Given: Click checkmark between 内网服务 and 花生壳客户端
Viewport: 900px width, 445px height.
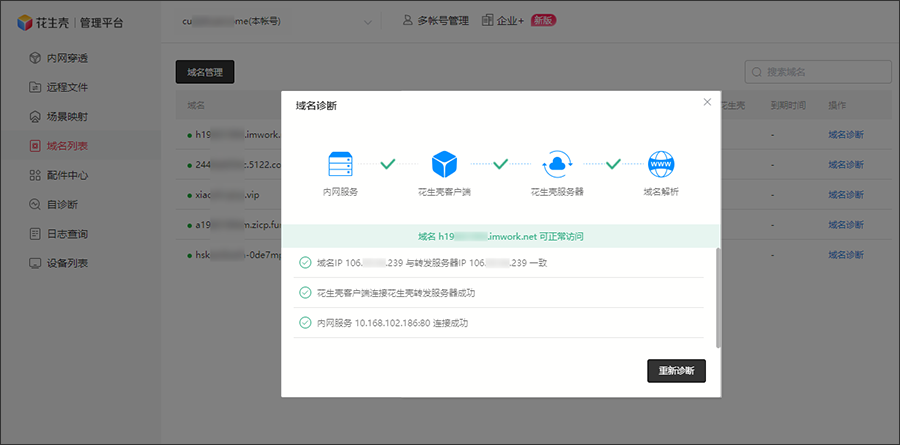Looking at the screenshot, I should point(388,164).
